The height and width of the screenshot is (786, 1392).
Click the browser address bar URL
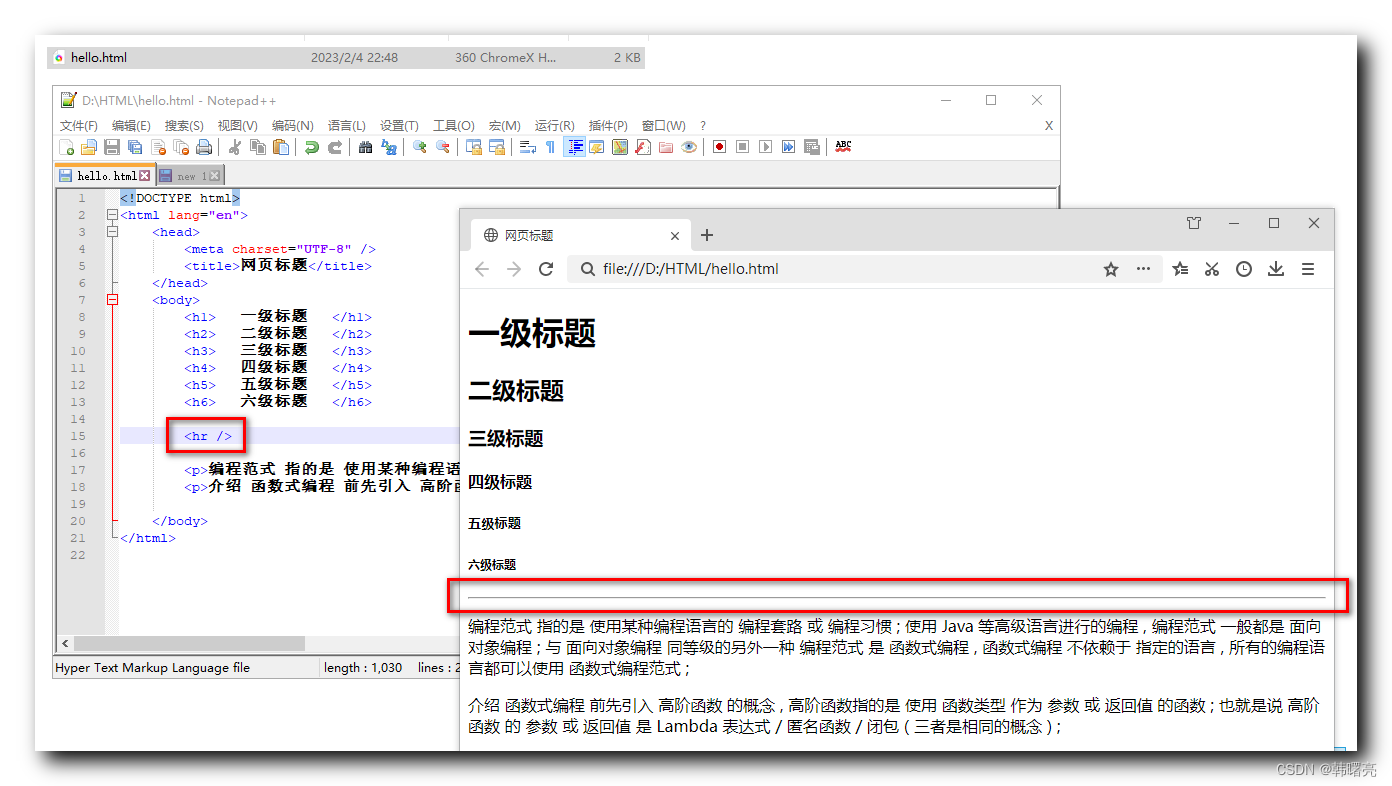(691, 269)
